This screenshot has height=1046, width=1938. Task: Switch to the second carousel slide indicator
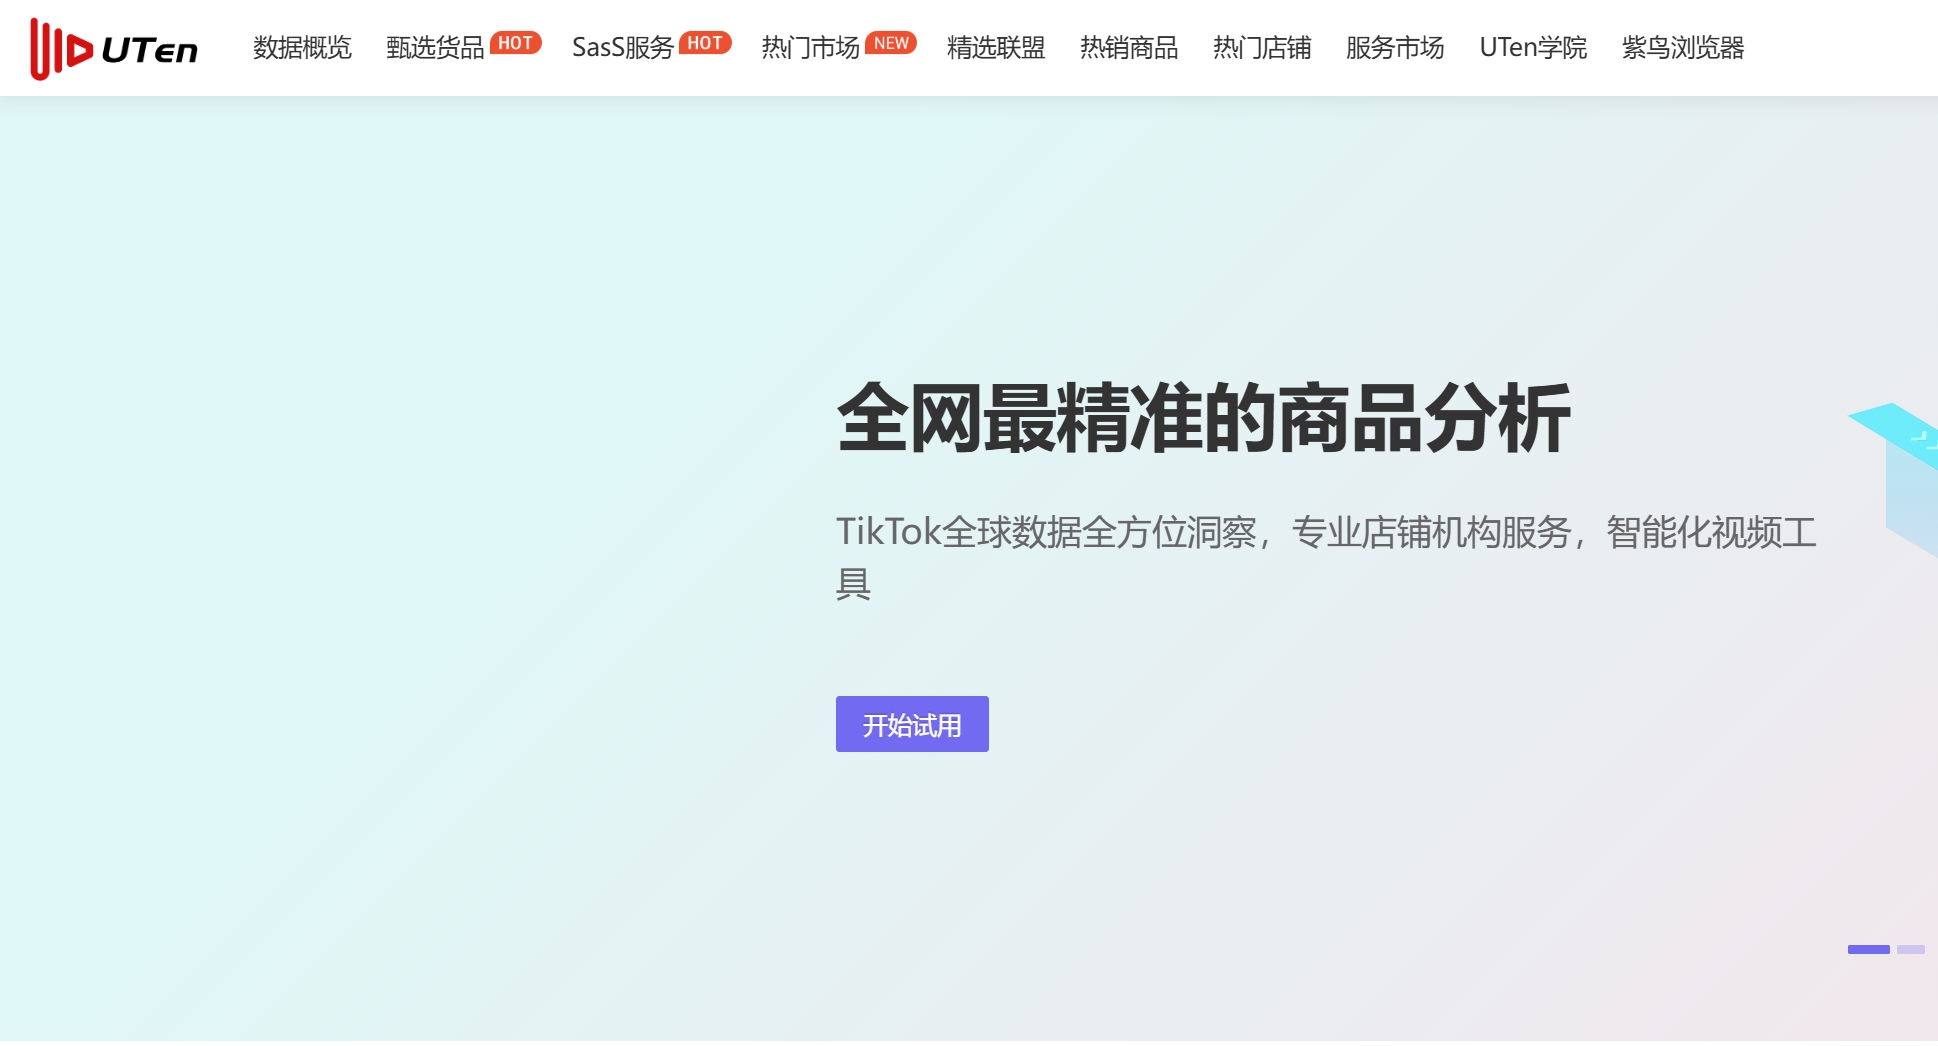[1910, 949]
